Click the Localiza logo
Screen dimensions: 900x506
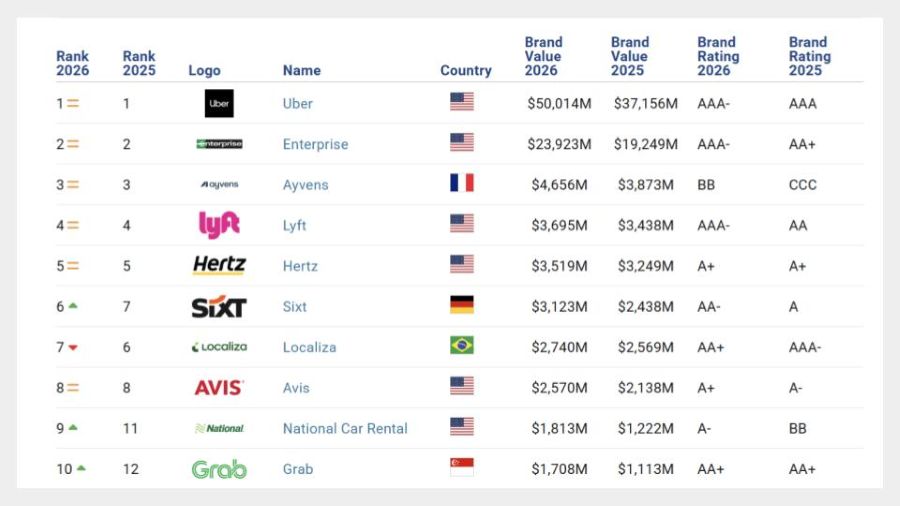click(219, 347)
